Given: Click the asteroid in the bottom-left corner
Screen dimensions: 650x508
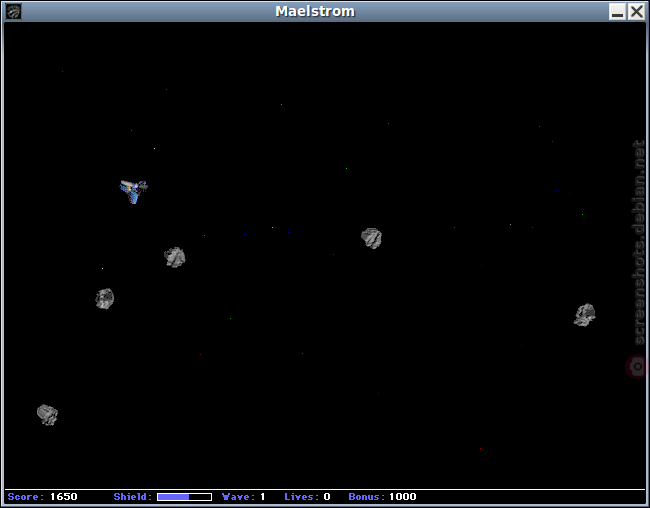Looking at the screenshot, I should (x=47, y=415).
